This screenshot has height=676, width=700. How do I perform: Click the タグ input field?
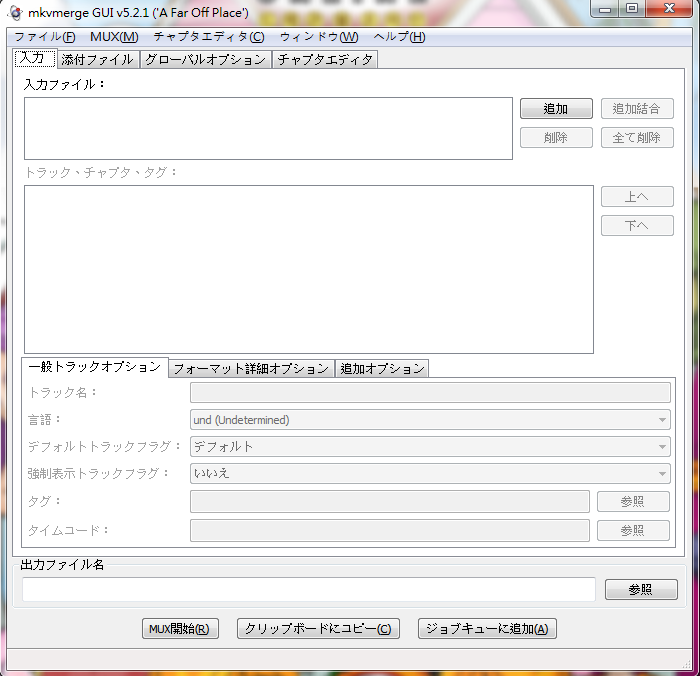click(x=390, y=501)
